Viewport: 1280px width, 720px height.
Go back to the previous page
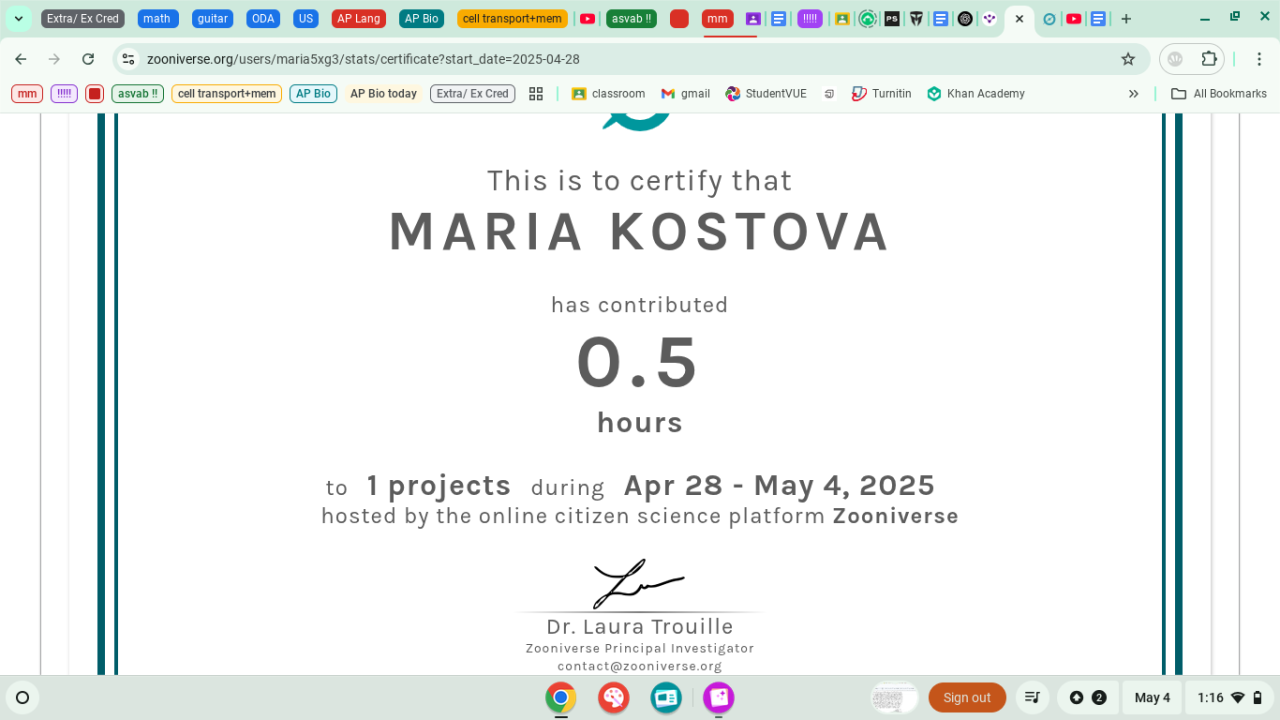[21, 59]
